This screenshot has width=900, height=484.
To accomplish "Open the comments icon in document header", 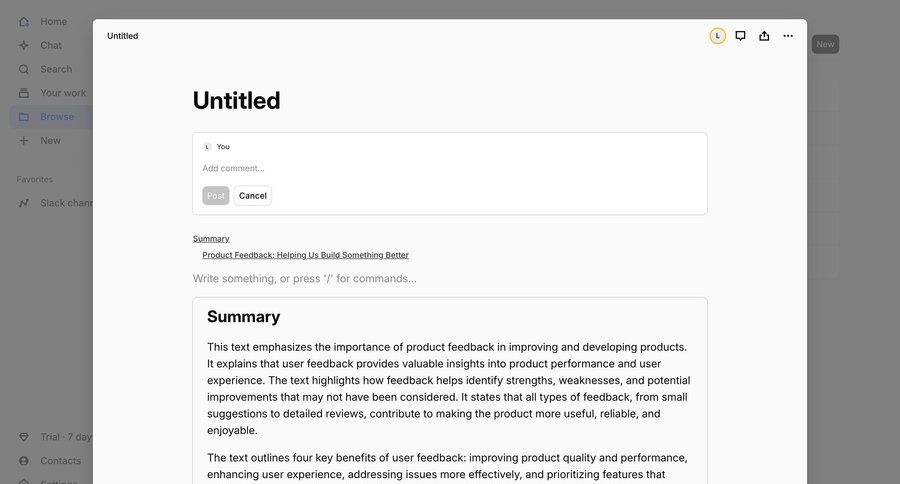I will [x=740, y=36].
